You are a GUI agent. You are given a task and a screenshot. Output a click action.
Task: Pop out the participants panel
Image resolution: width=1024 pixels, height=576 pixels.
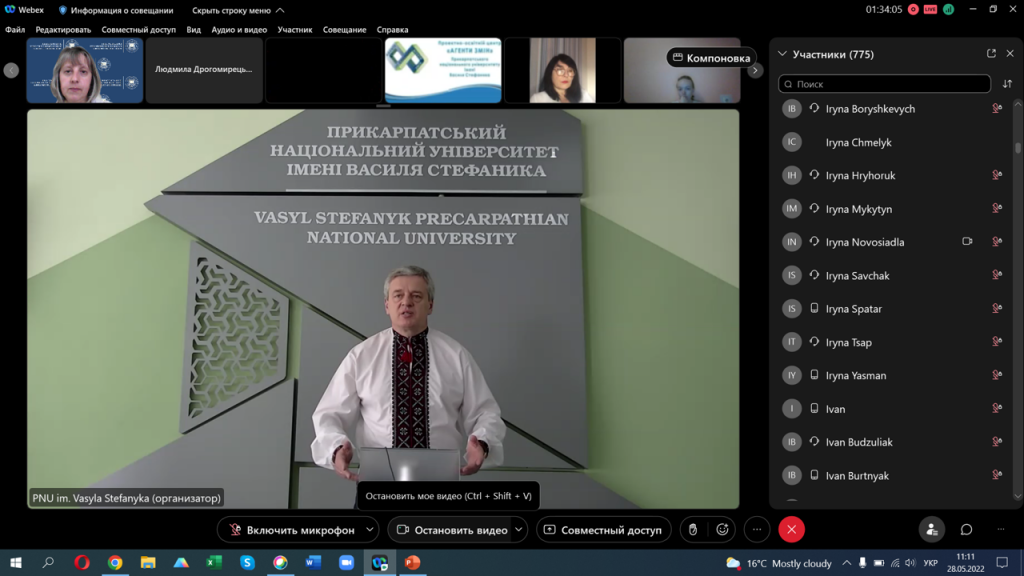click(x=991, y=54)
